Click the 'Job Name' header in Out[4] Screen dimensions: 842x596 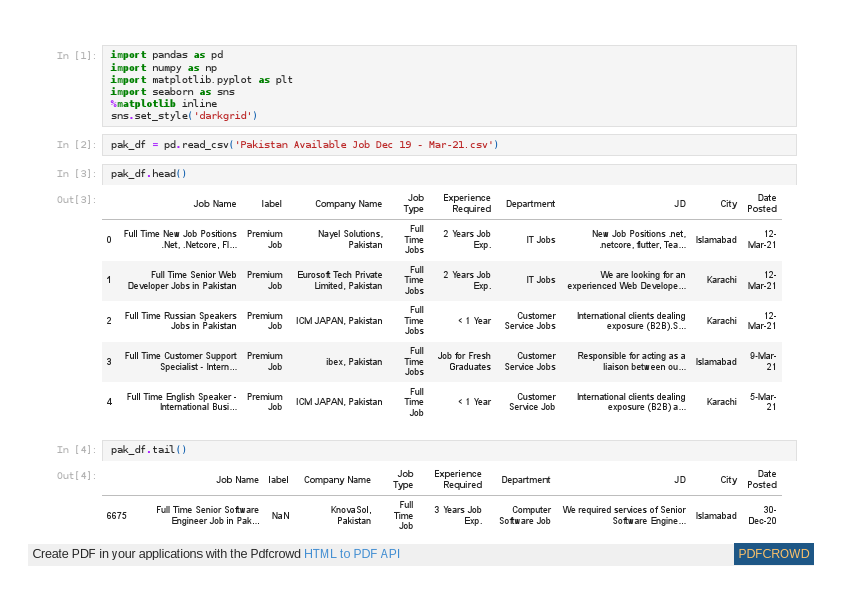237,480
